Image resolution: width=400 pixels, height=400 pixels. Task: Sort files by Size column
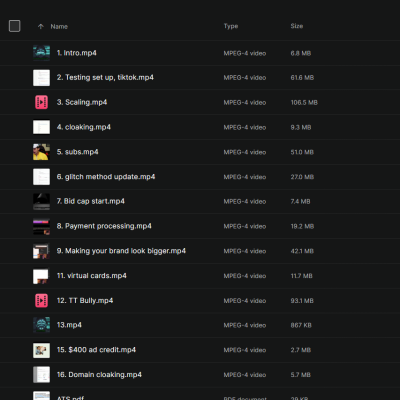pyautogui.click(x=297, y=26)
